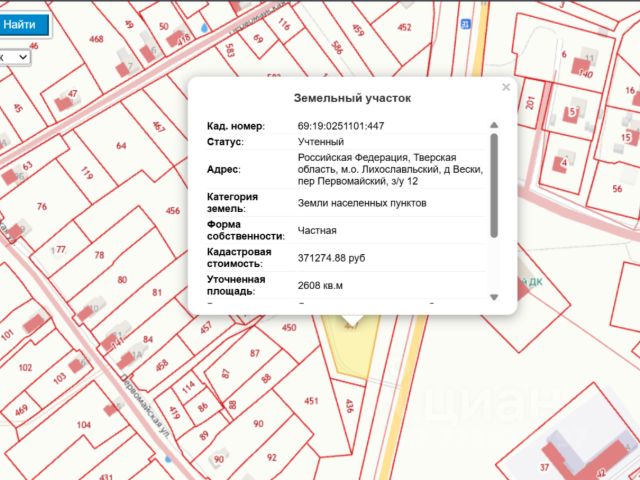Click map parcel 104
The height and width of the screenshot is (480, 640).
click(84, 425)
